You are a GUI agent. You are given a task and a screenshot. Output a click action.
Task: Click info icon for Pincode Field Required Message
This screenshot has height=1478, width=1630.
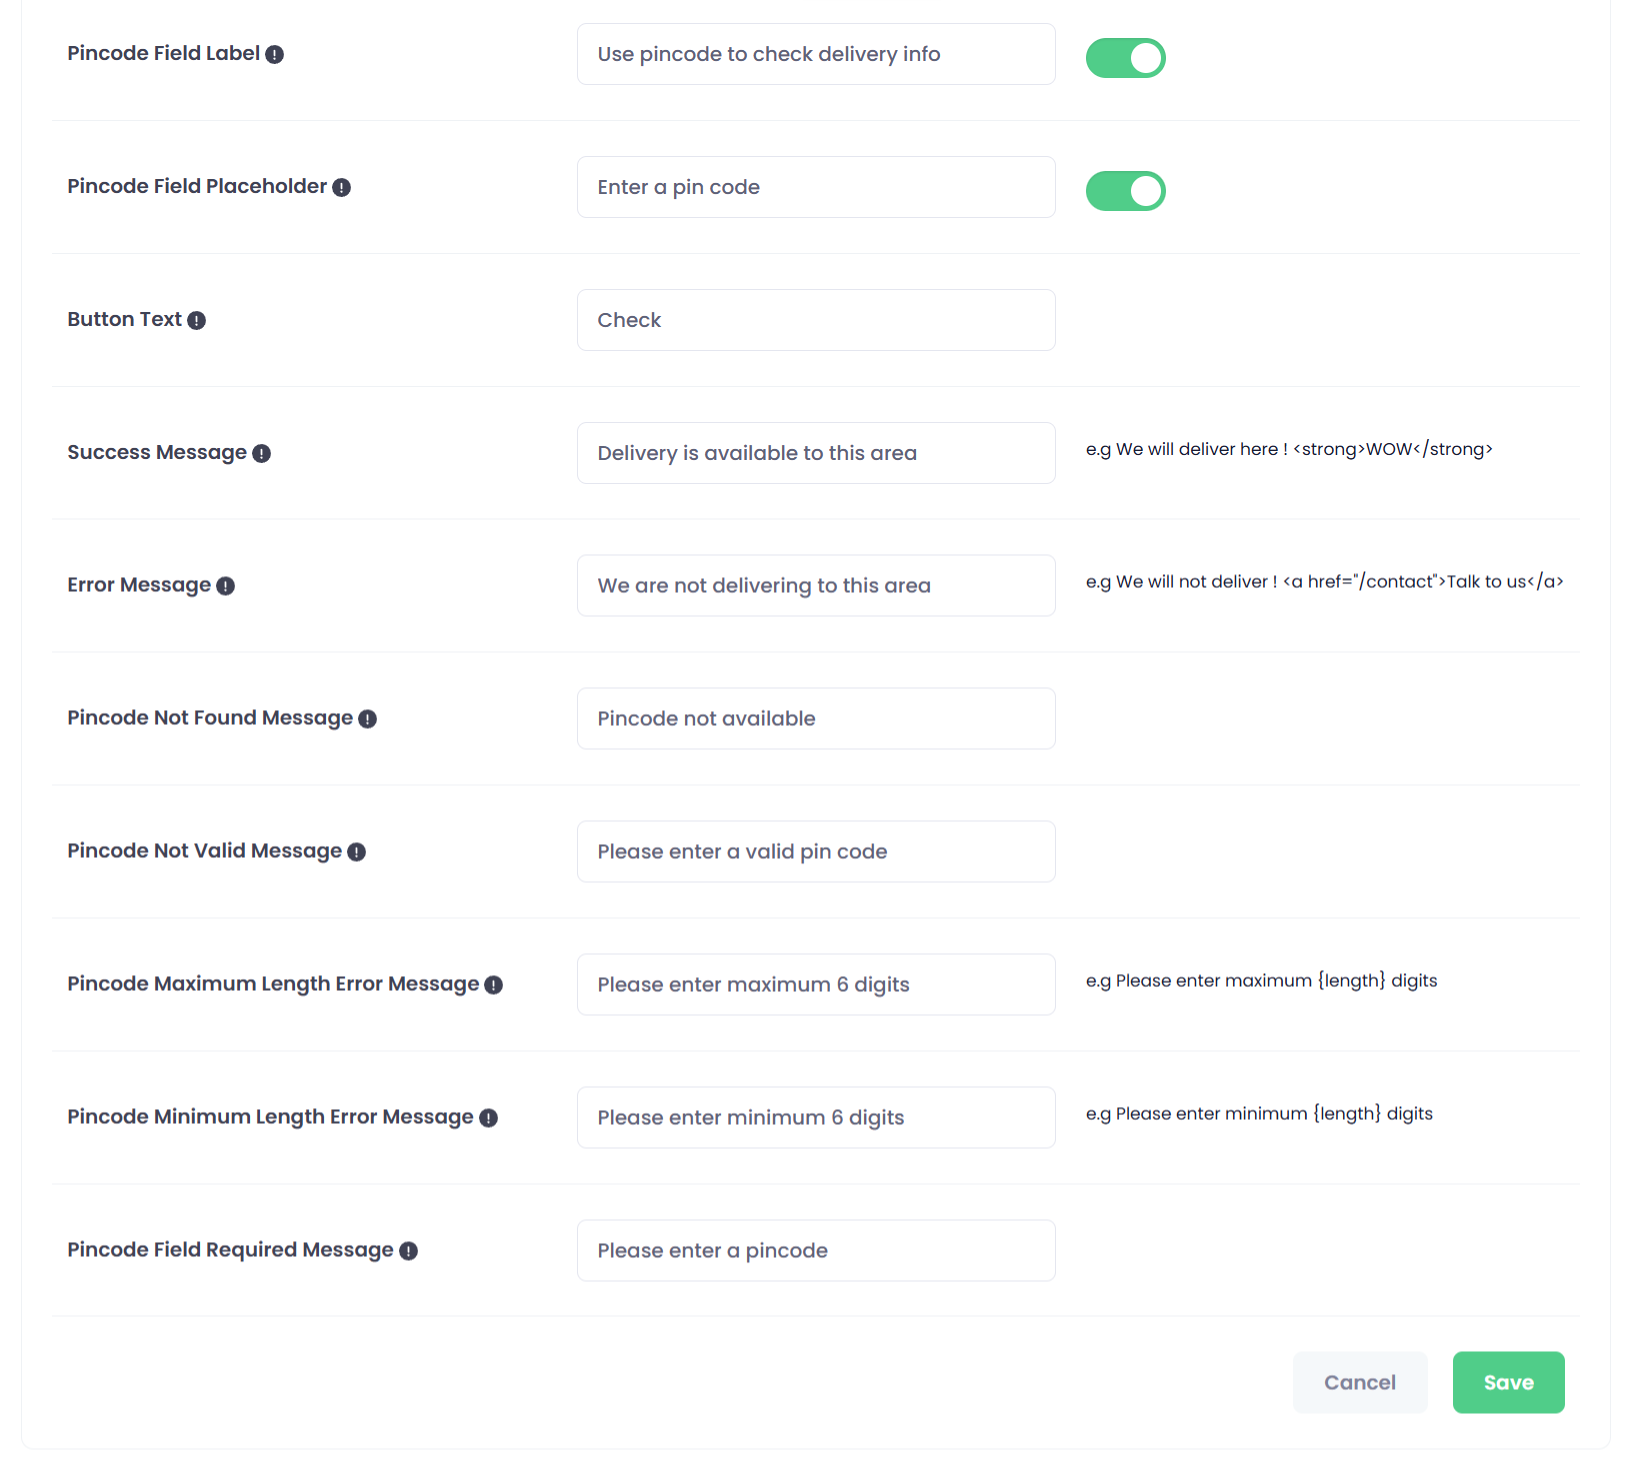coord(409,1252)
